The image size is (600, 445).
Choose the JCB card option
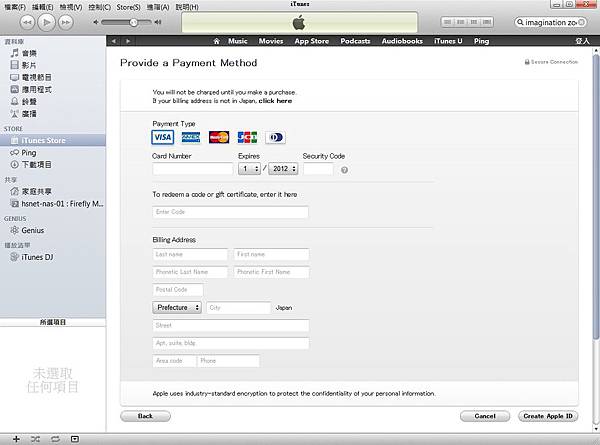[247, 137]
